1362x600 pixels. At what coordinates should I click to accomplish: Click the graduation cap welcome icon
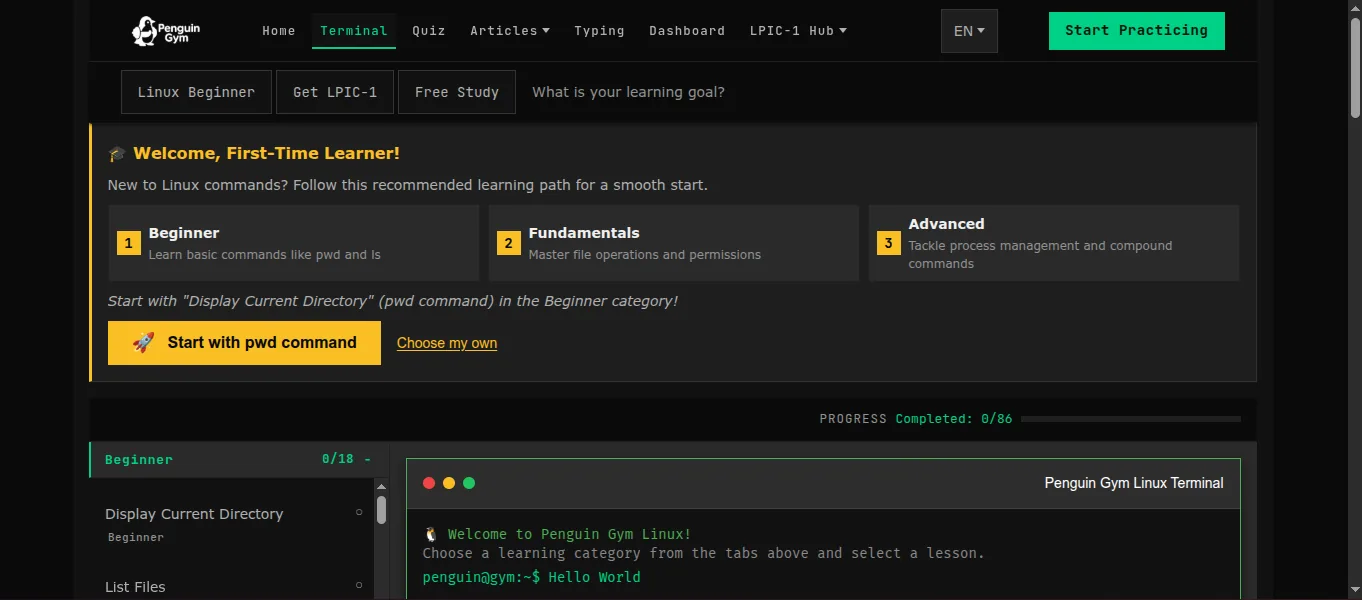click(x=117, y=154)
